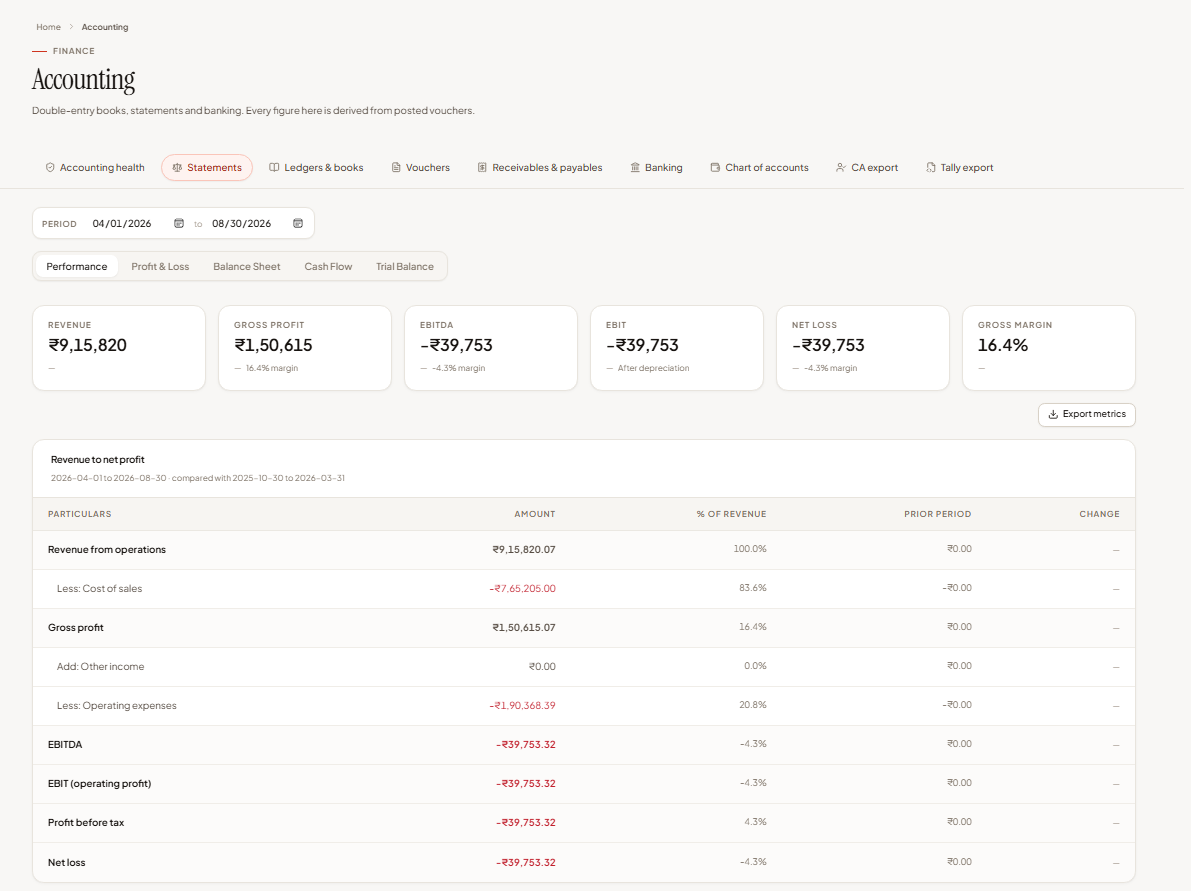Image resolution: width=1191 pixels, height=891 pixels.
Task: Open the Accounting health tab
Action: click(x=95, y=167)
